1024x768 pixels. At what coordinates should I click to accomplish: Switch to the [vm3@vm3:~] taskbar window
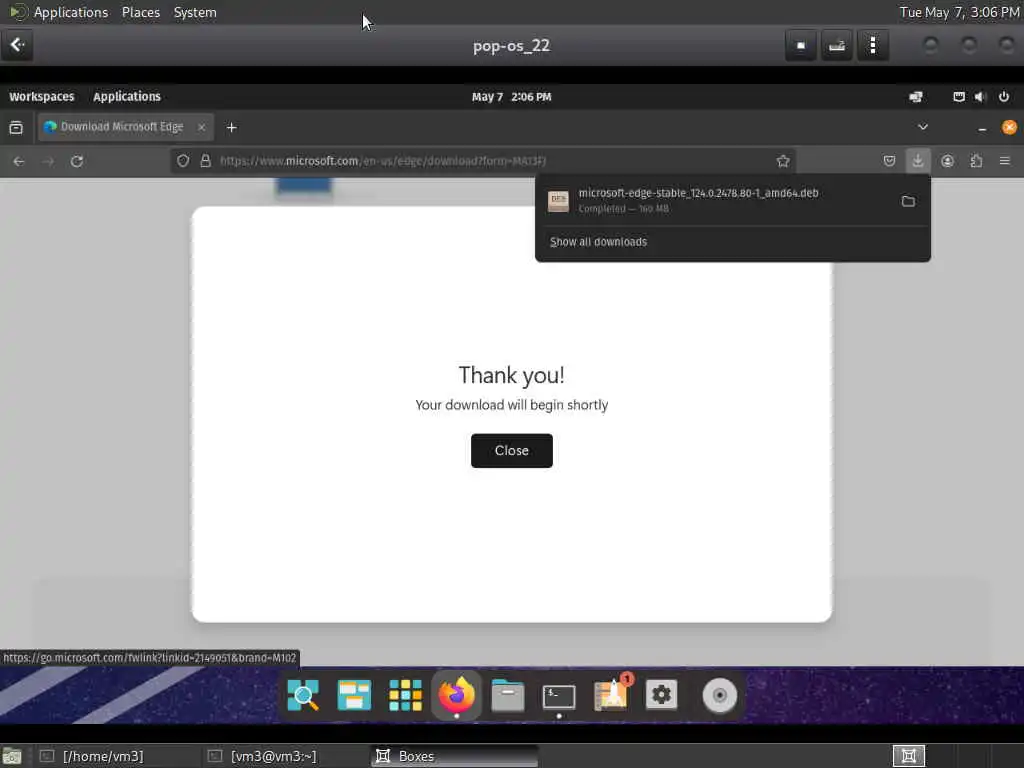[x=284, y=756]
